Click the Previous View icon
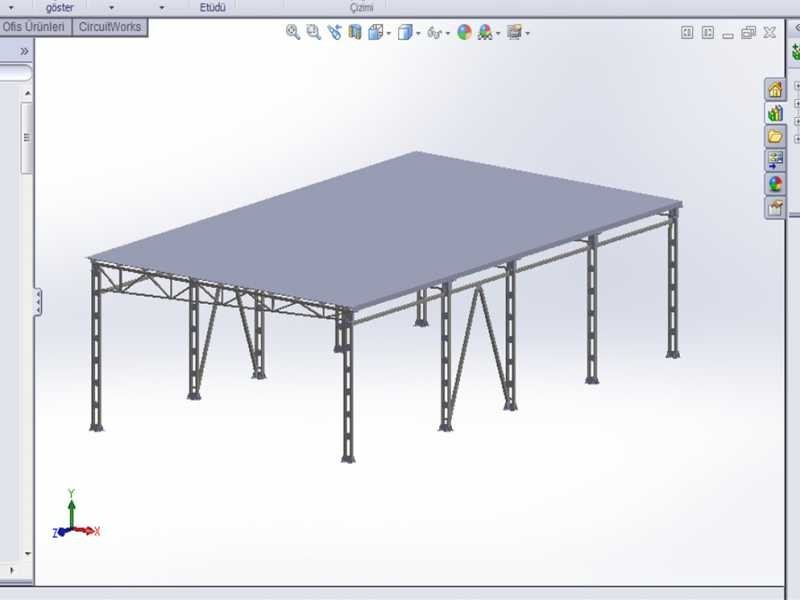This screenshot has width=800, height=600. [x=334, y=32]
